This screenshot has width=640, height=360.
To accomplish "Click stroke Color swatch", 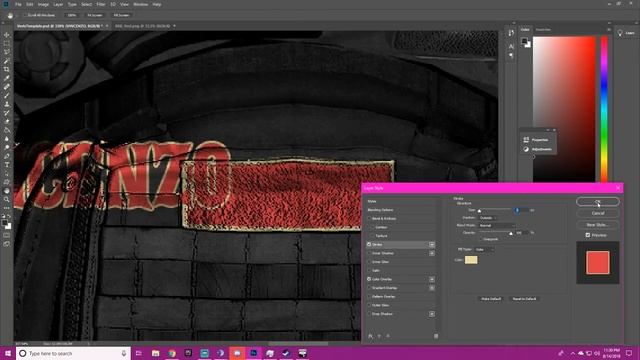I will coord(471,260).
